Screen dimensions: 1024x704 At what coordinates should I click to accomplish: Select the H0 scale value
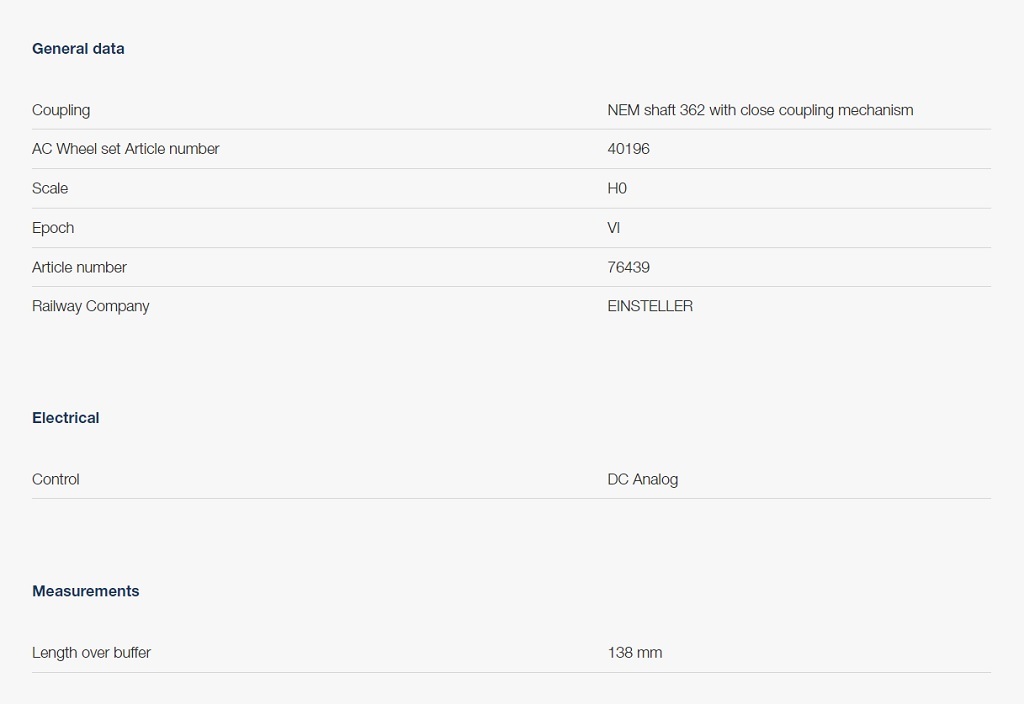pos(617,188)
